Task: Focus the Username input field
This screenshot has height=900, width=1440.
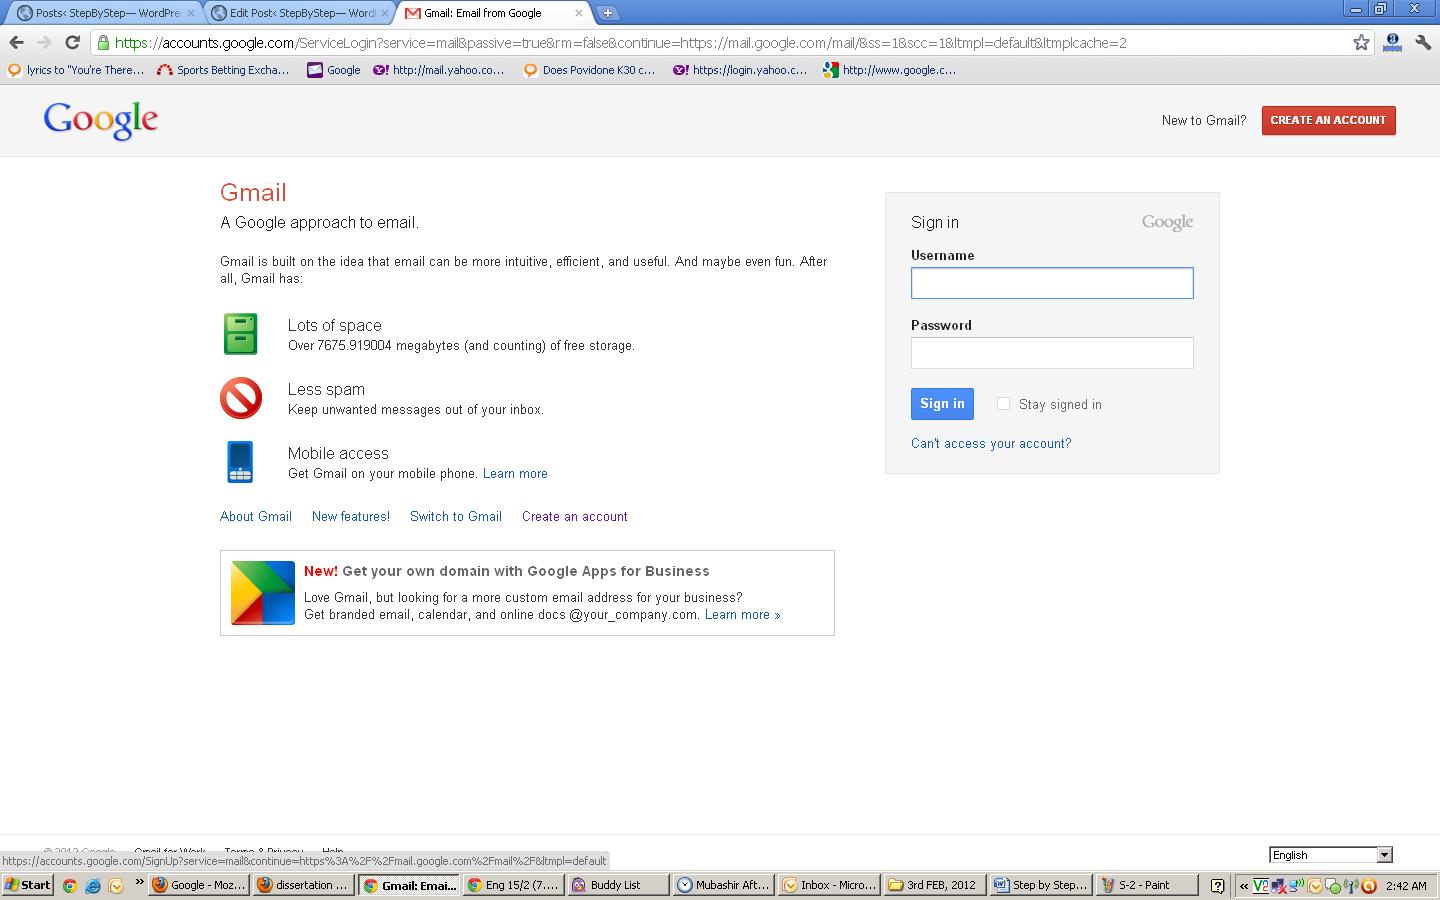Action: (x=1051, y=283)
